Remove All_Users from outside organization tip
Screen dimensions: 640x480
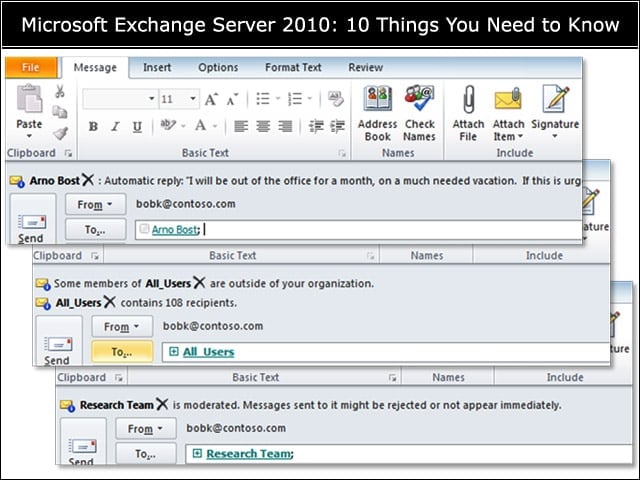click(x=199, y=282)
